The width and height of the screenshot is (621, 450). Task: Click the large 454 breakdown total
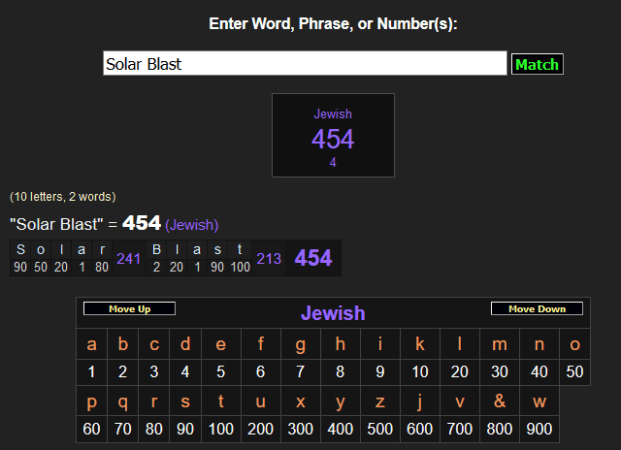pos(313,258)
